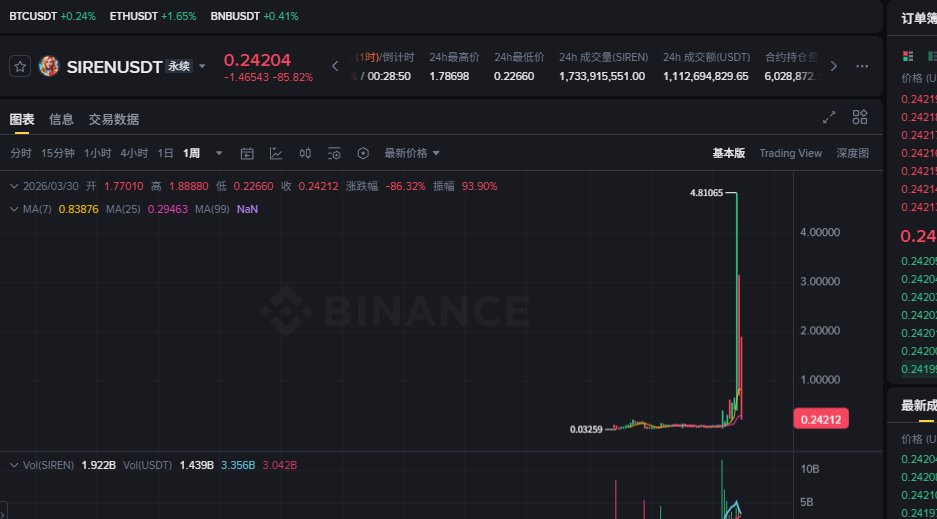Click the MA(25) value 0.29463
This screenshot has height=519, width=937.
[x=167, y=209]
